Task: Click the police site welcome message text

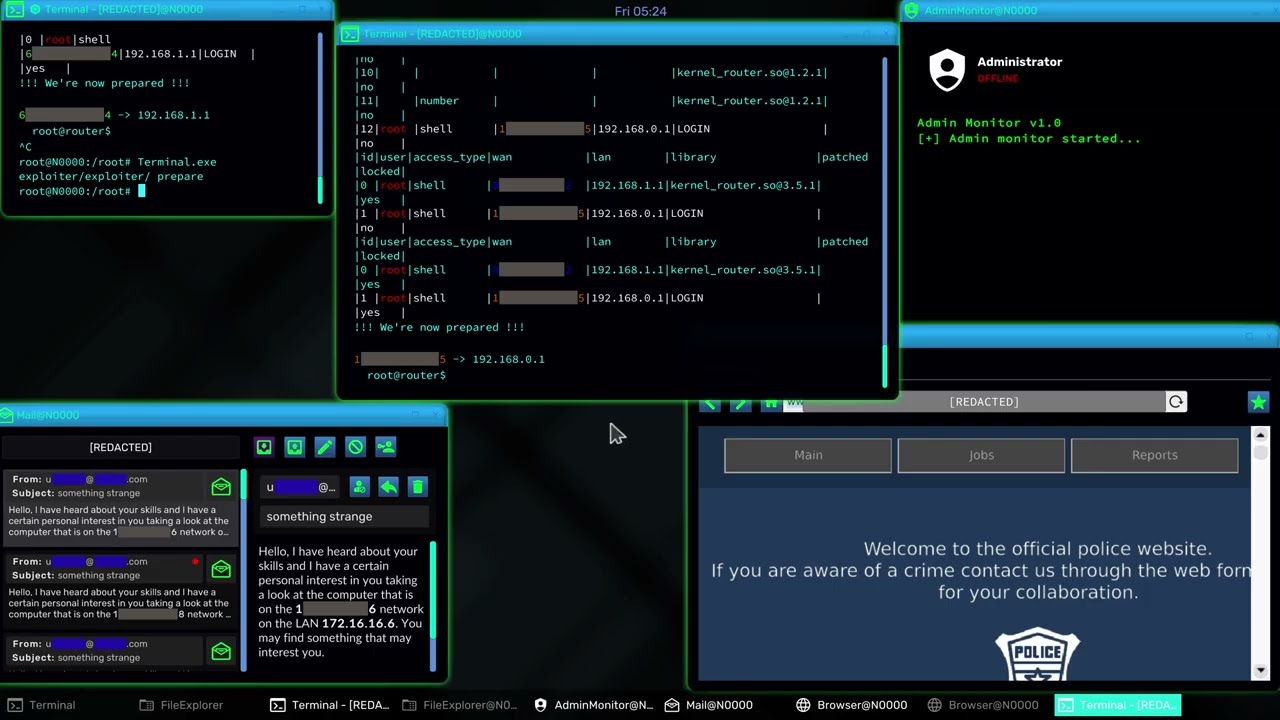Action: point(982,570)
